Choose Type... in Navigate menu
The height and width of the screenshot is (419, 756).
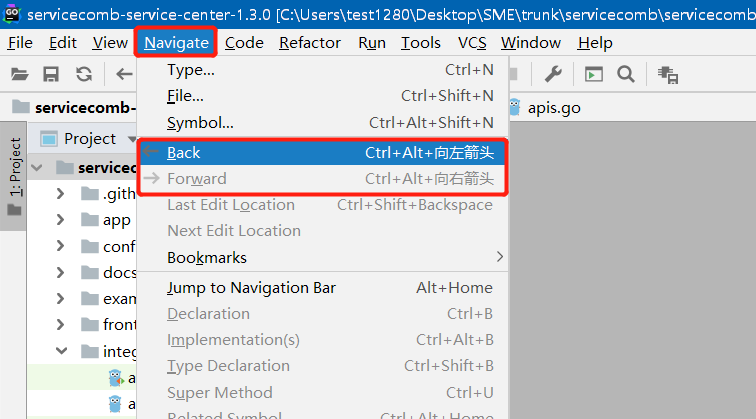click(x=323, y=70)
